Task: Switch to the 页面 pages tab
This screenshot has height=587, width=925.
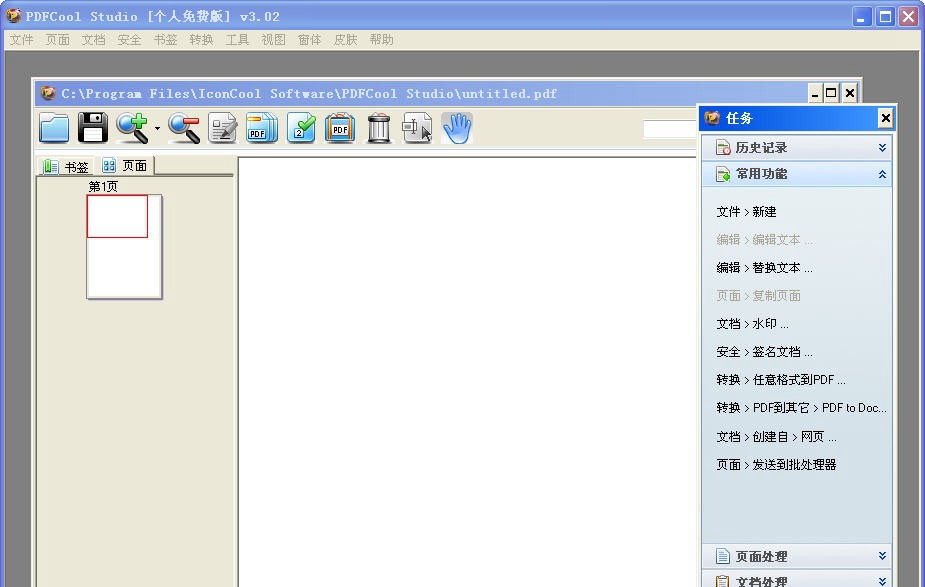Action: (124, 166)
